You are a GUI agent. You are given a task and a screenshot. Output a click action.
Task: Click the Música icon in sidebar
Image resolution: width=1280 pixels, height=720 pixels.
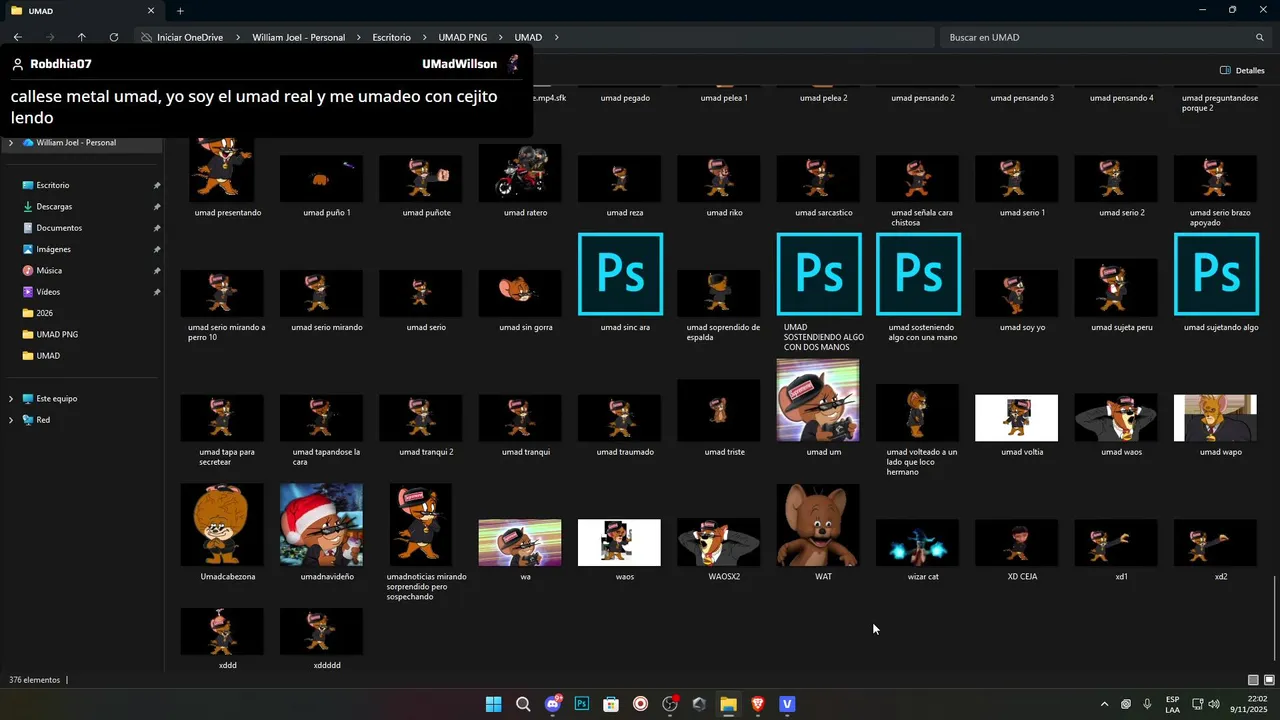(27, 270)
